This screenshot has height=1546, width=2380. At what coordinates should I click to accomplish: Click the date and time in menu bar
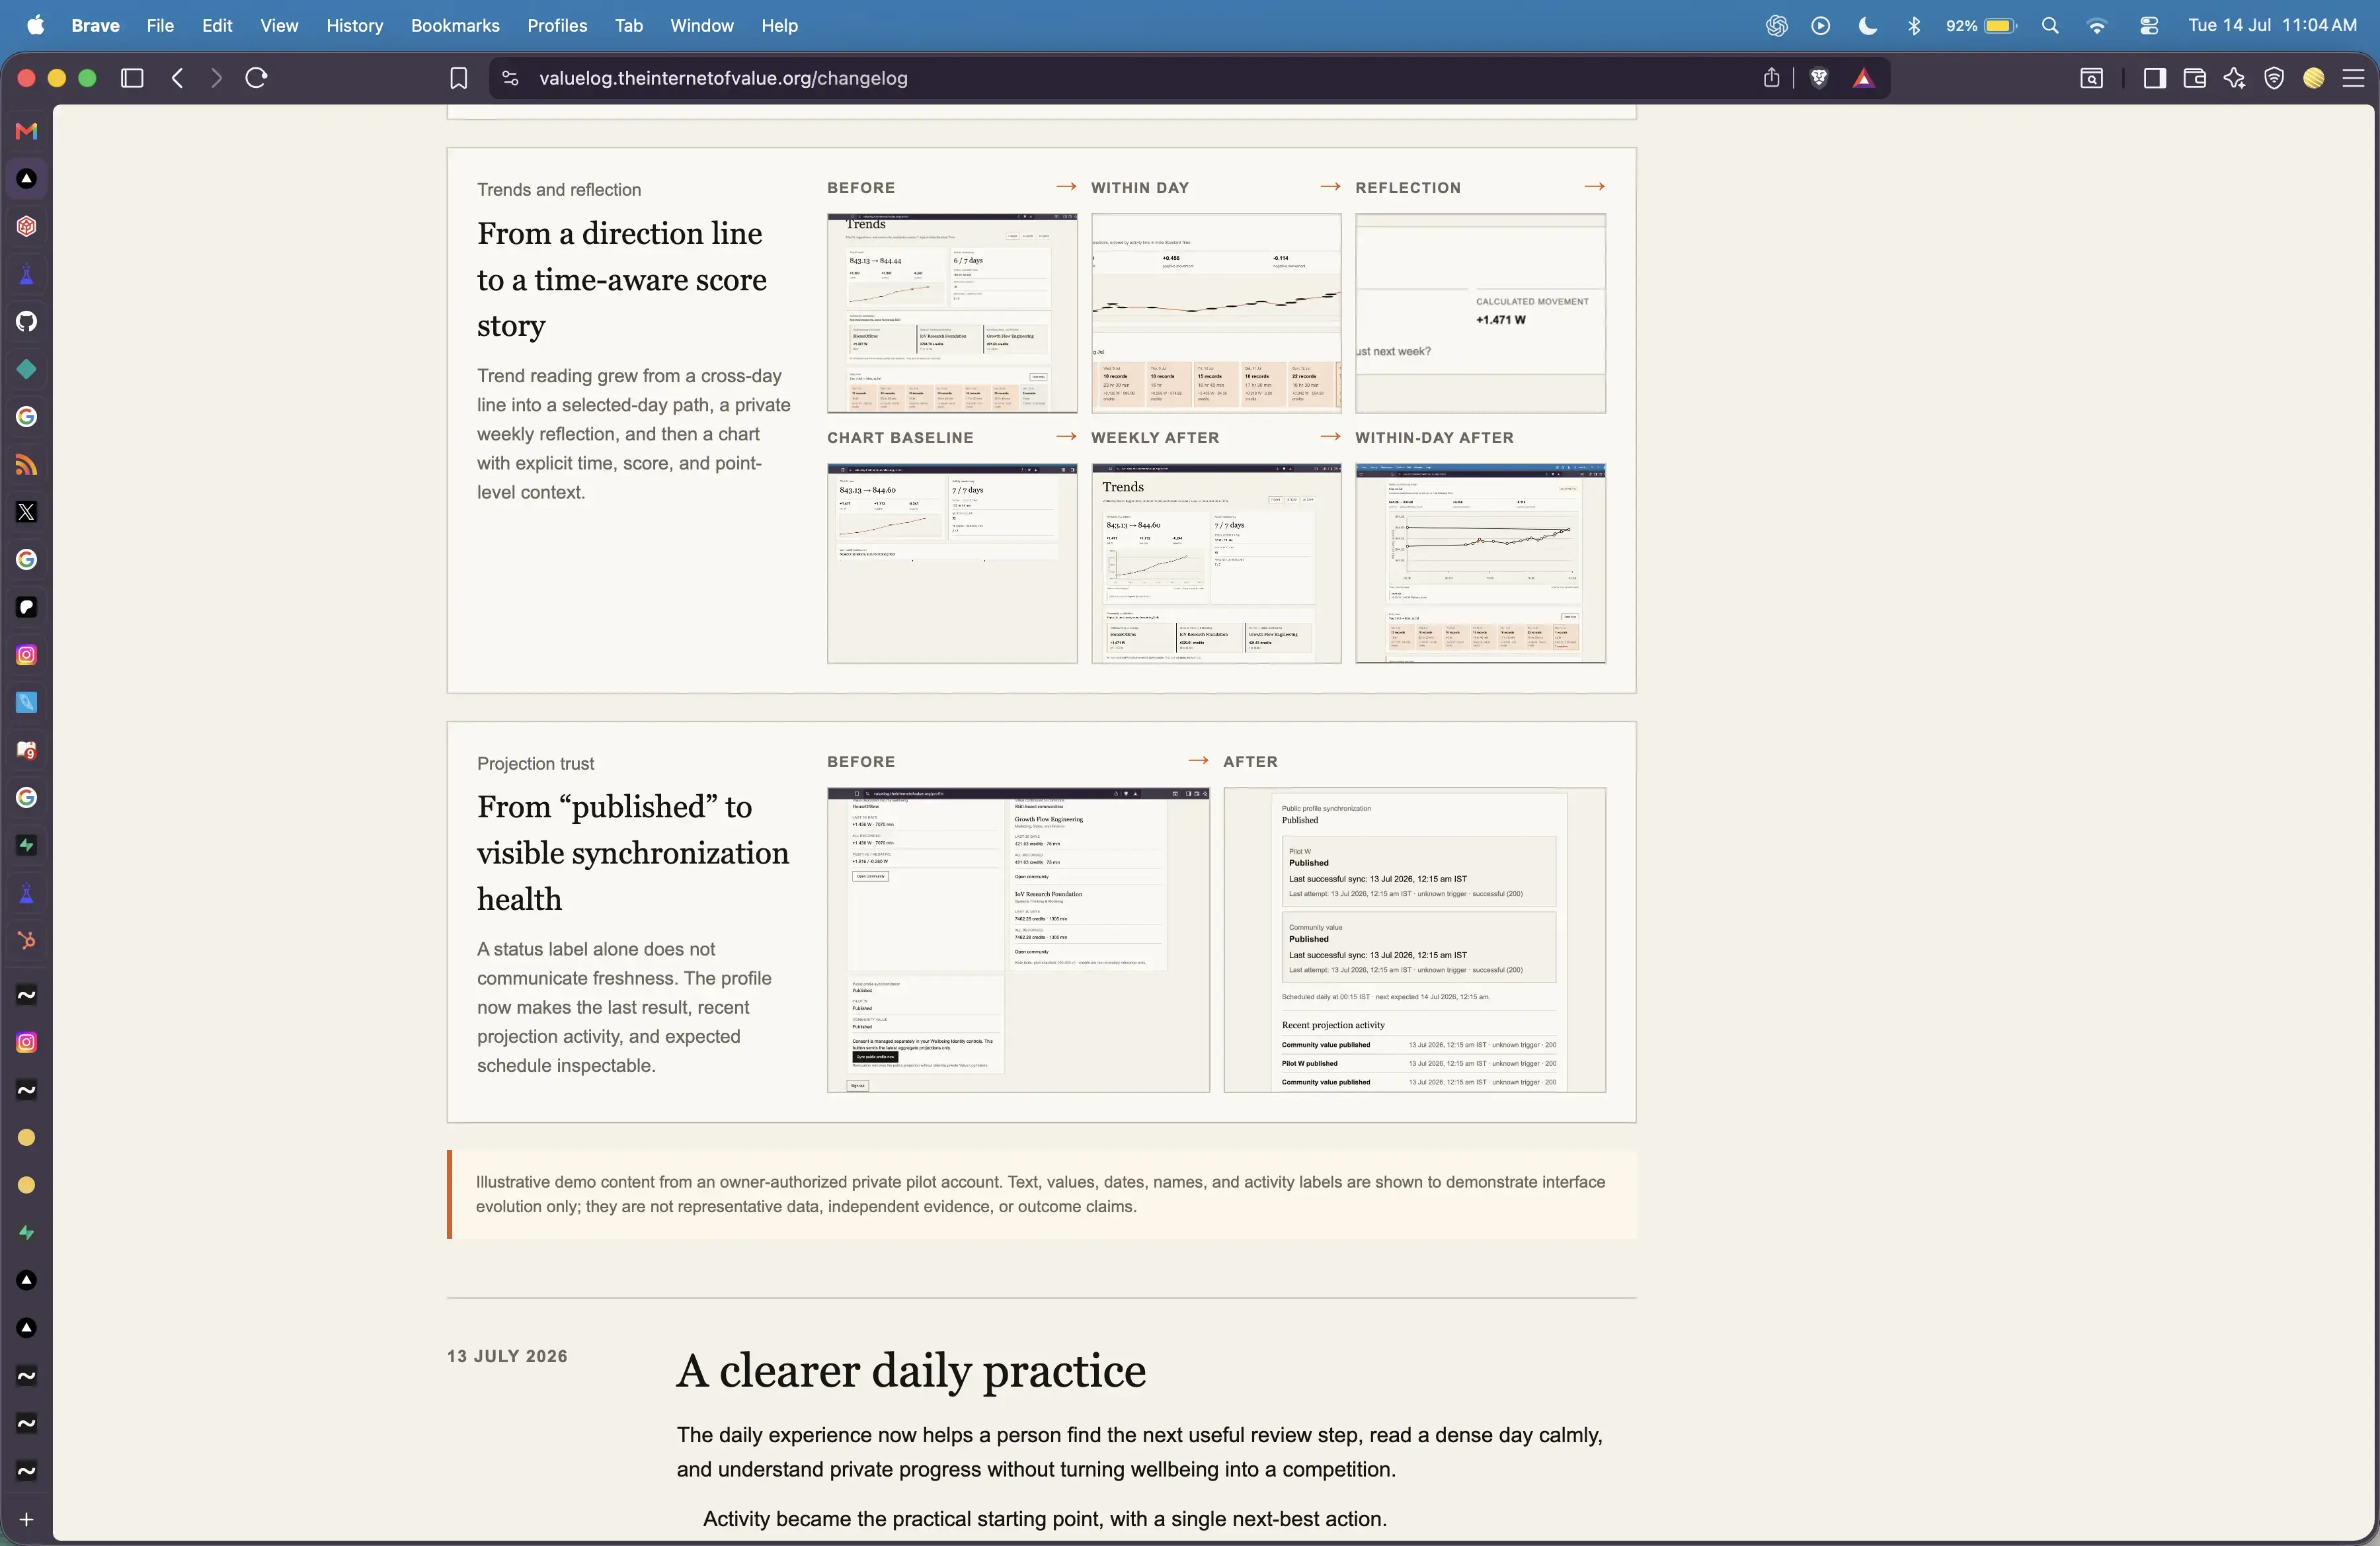(x=2272, y=26)
